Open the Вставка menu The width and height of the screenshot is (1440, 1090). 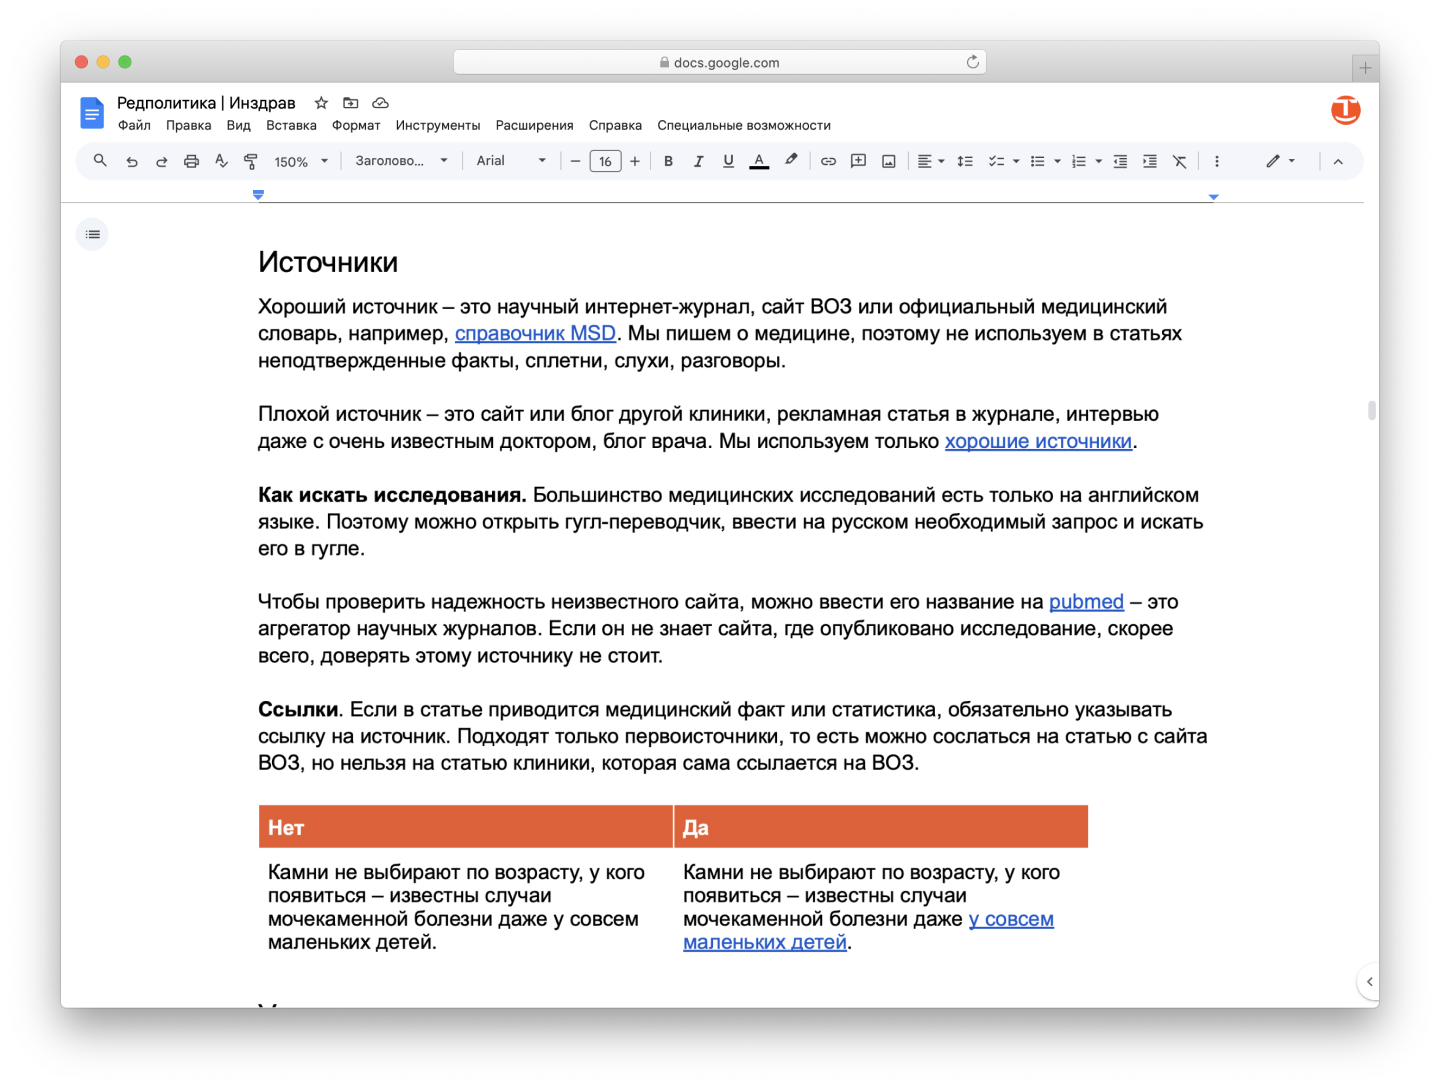pos(291,125)
